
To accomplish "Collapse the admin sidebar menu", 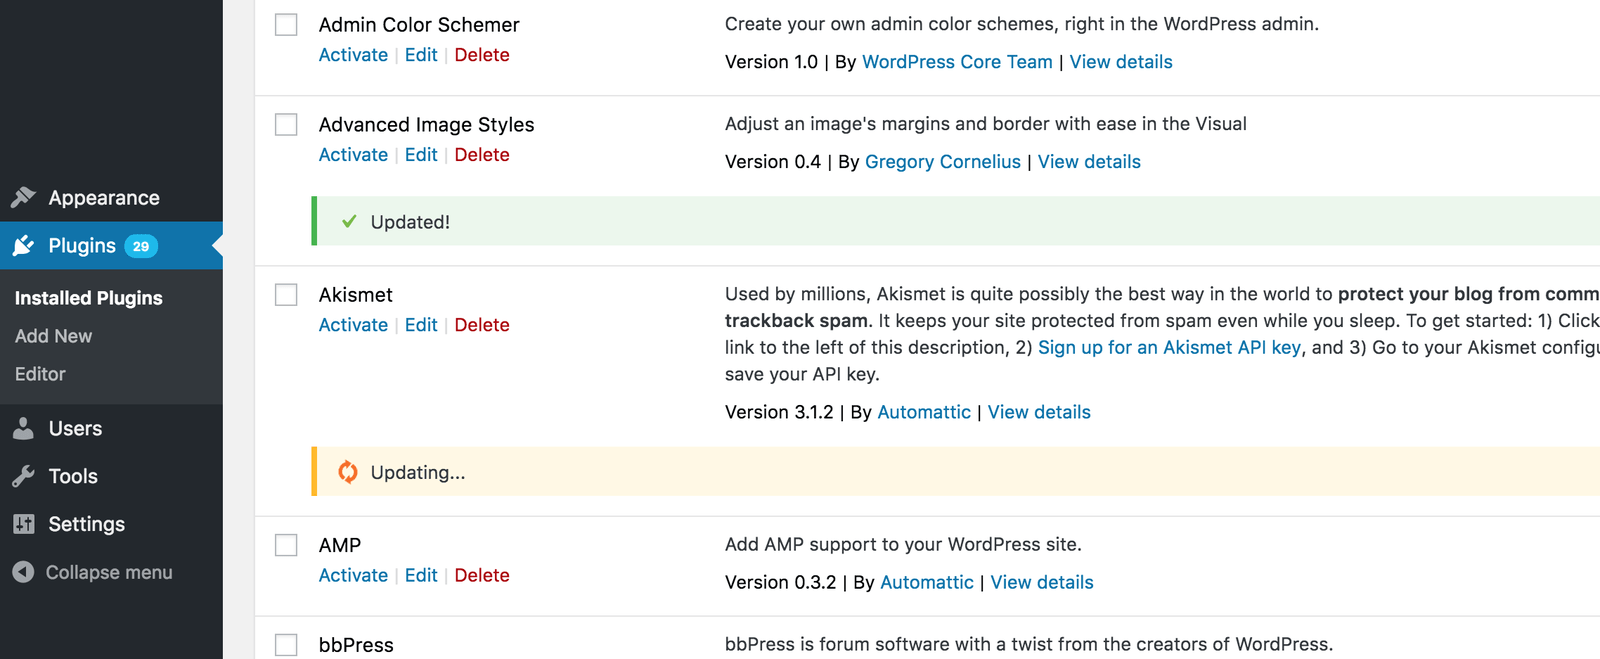I will tap(111, 572).
